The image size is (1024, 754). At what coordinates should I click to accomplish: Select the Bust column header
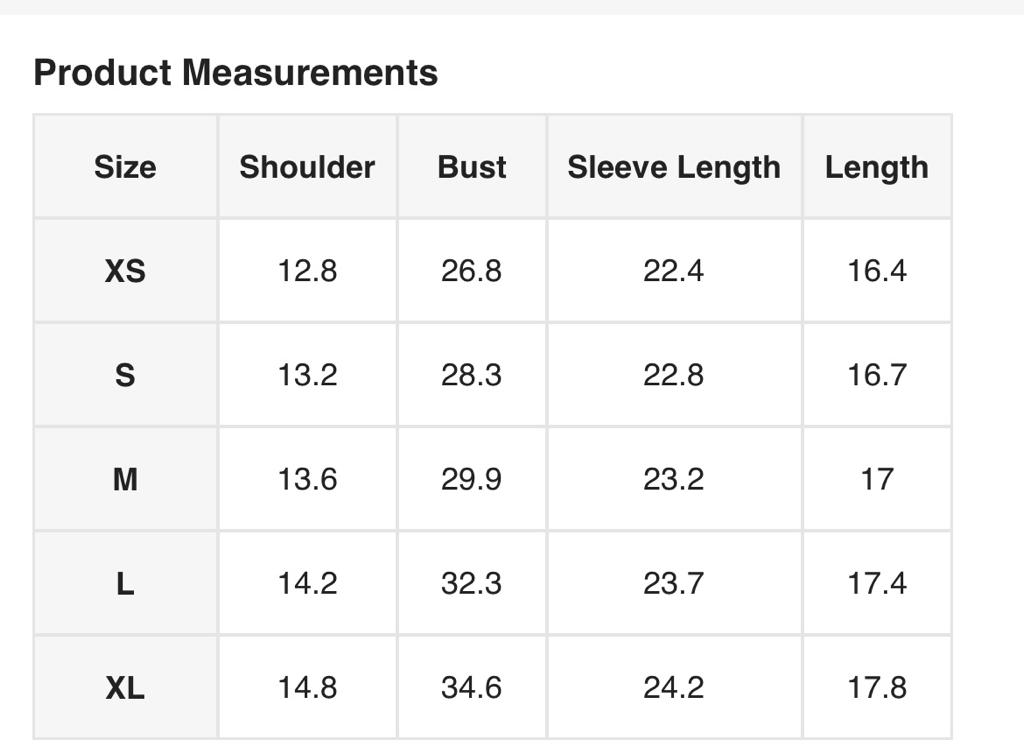click(472, 167)
